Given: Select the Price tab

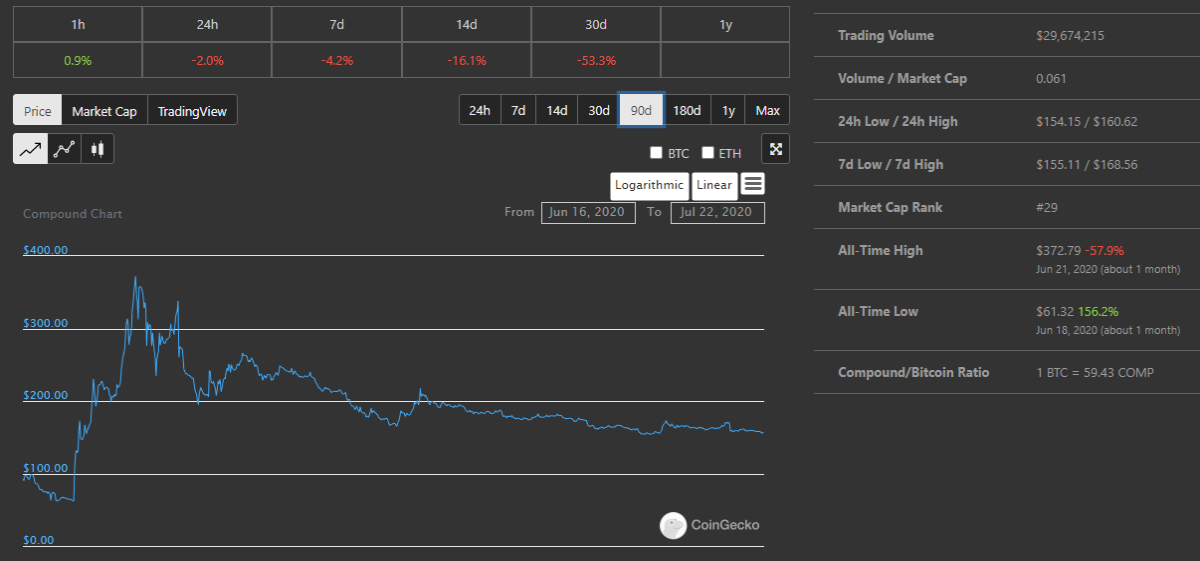Looking at the screenshot, I should (x=38, y=111).
